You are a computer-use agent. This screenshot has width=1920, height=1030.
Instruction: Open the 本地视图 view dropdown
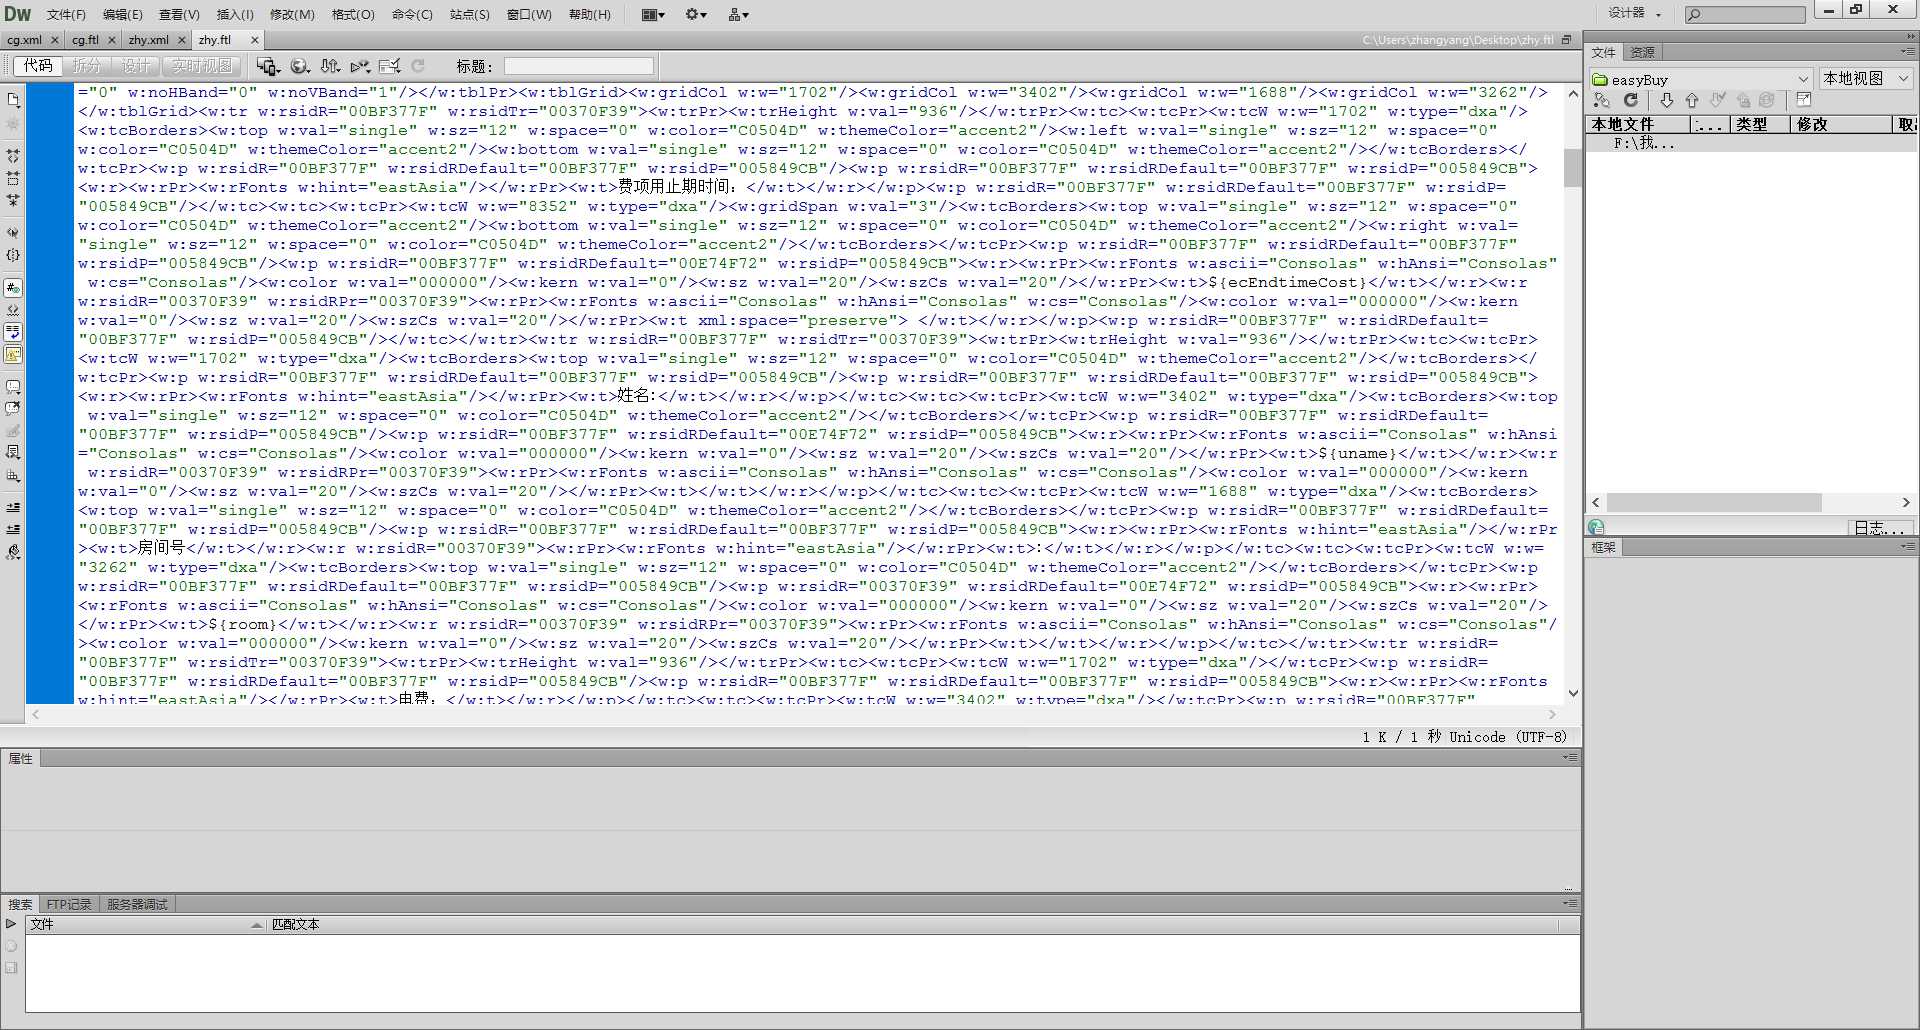tap(1866, 79)
